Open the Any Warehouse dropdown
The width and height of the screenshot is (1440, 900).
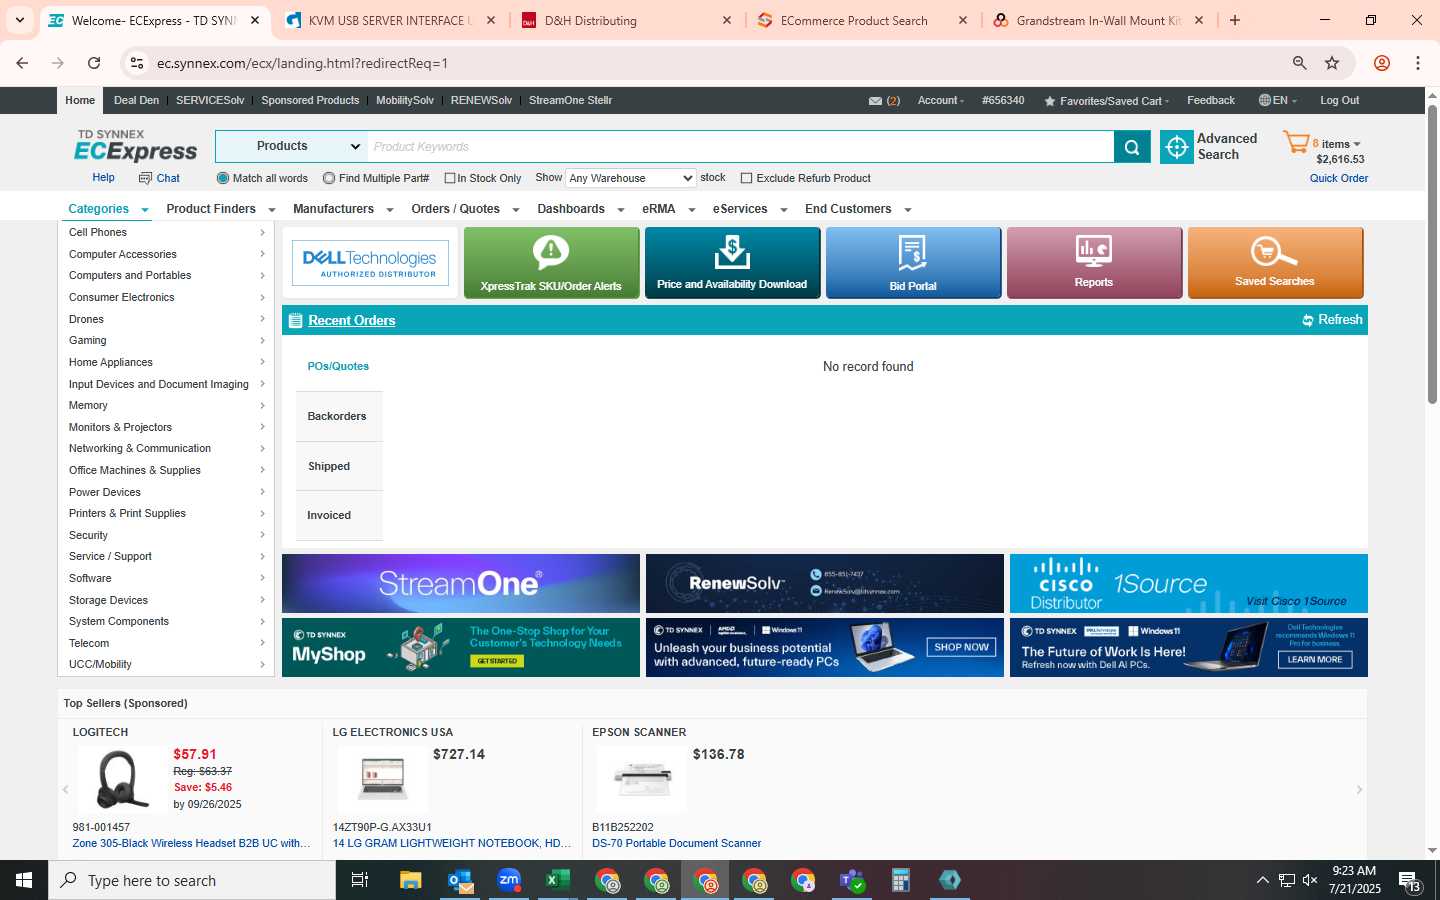click(x=630, y=178)
